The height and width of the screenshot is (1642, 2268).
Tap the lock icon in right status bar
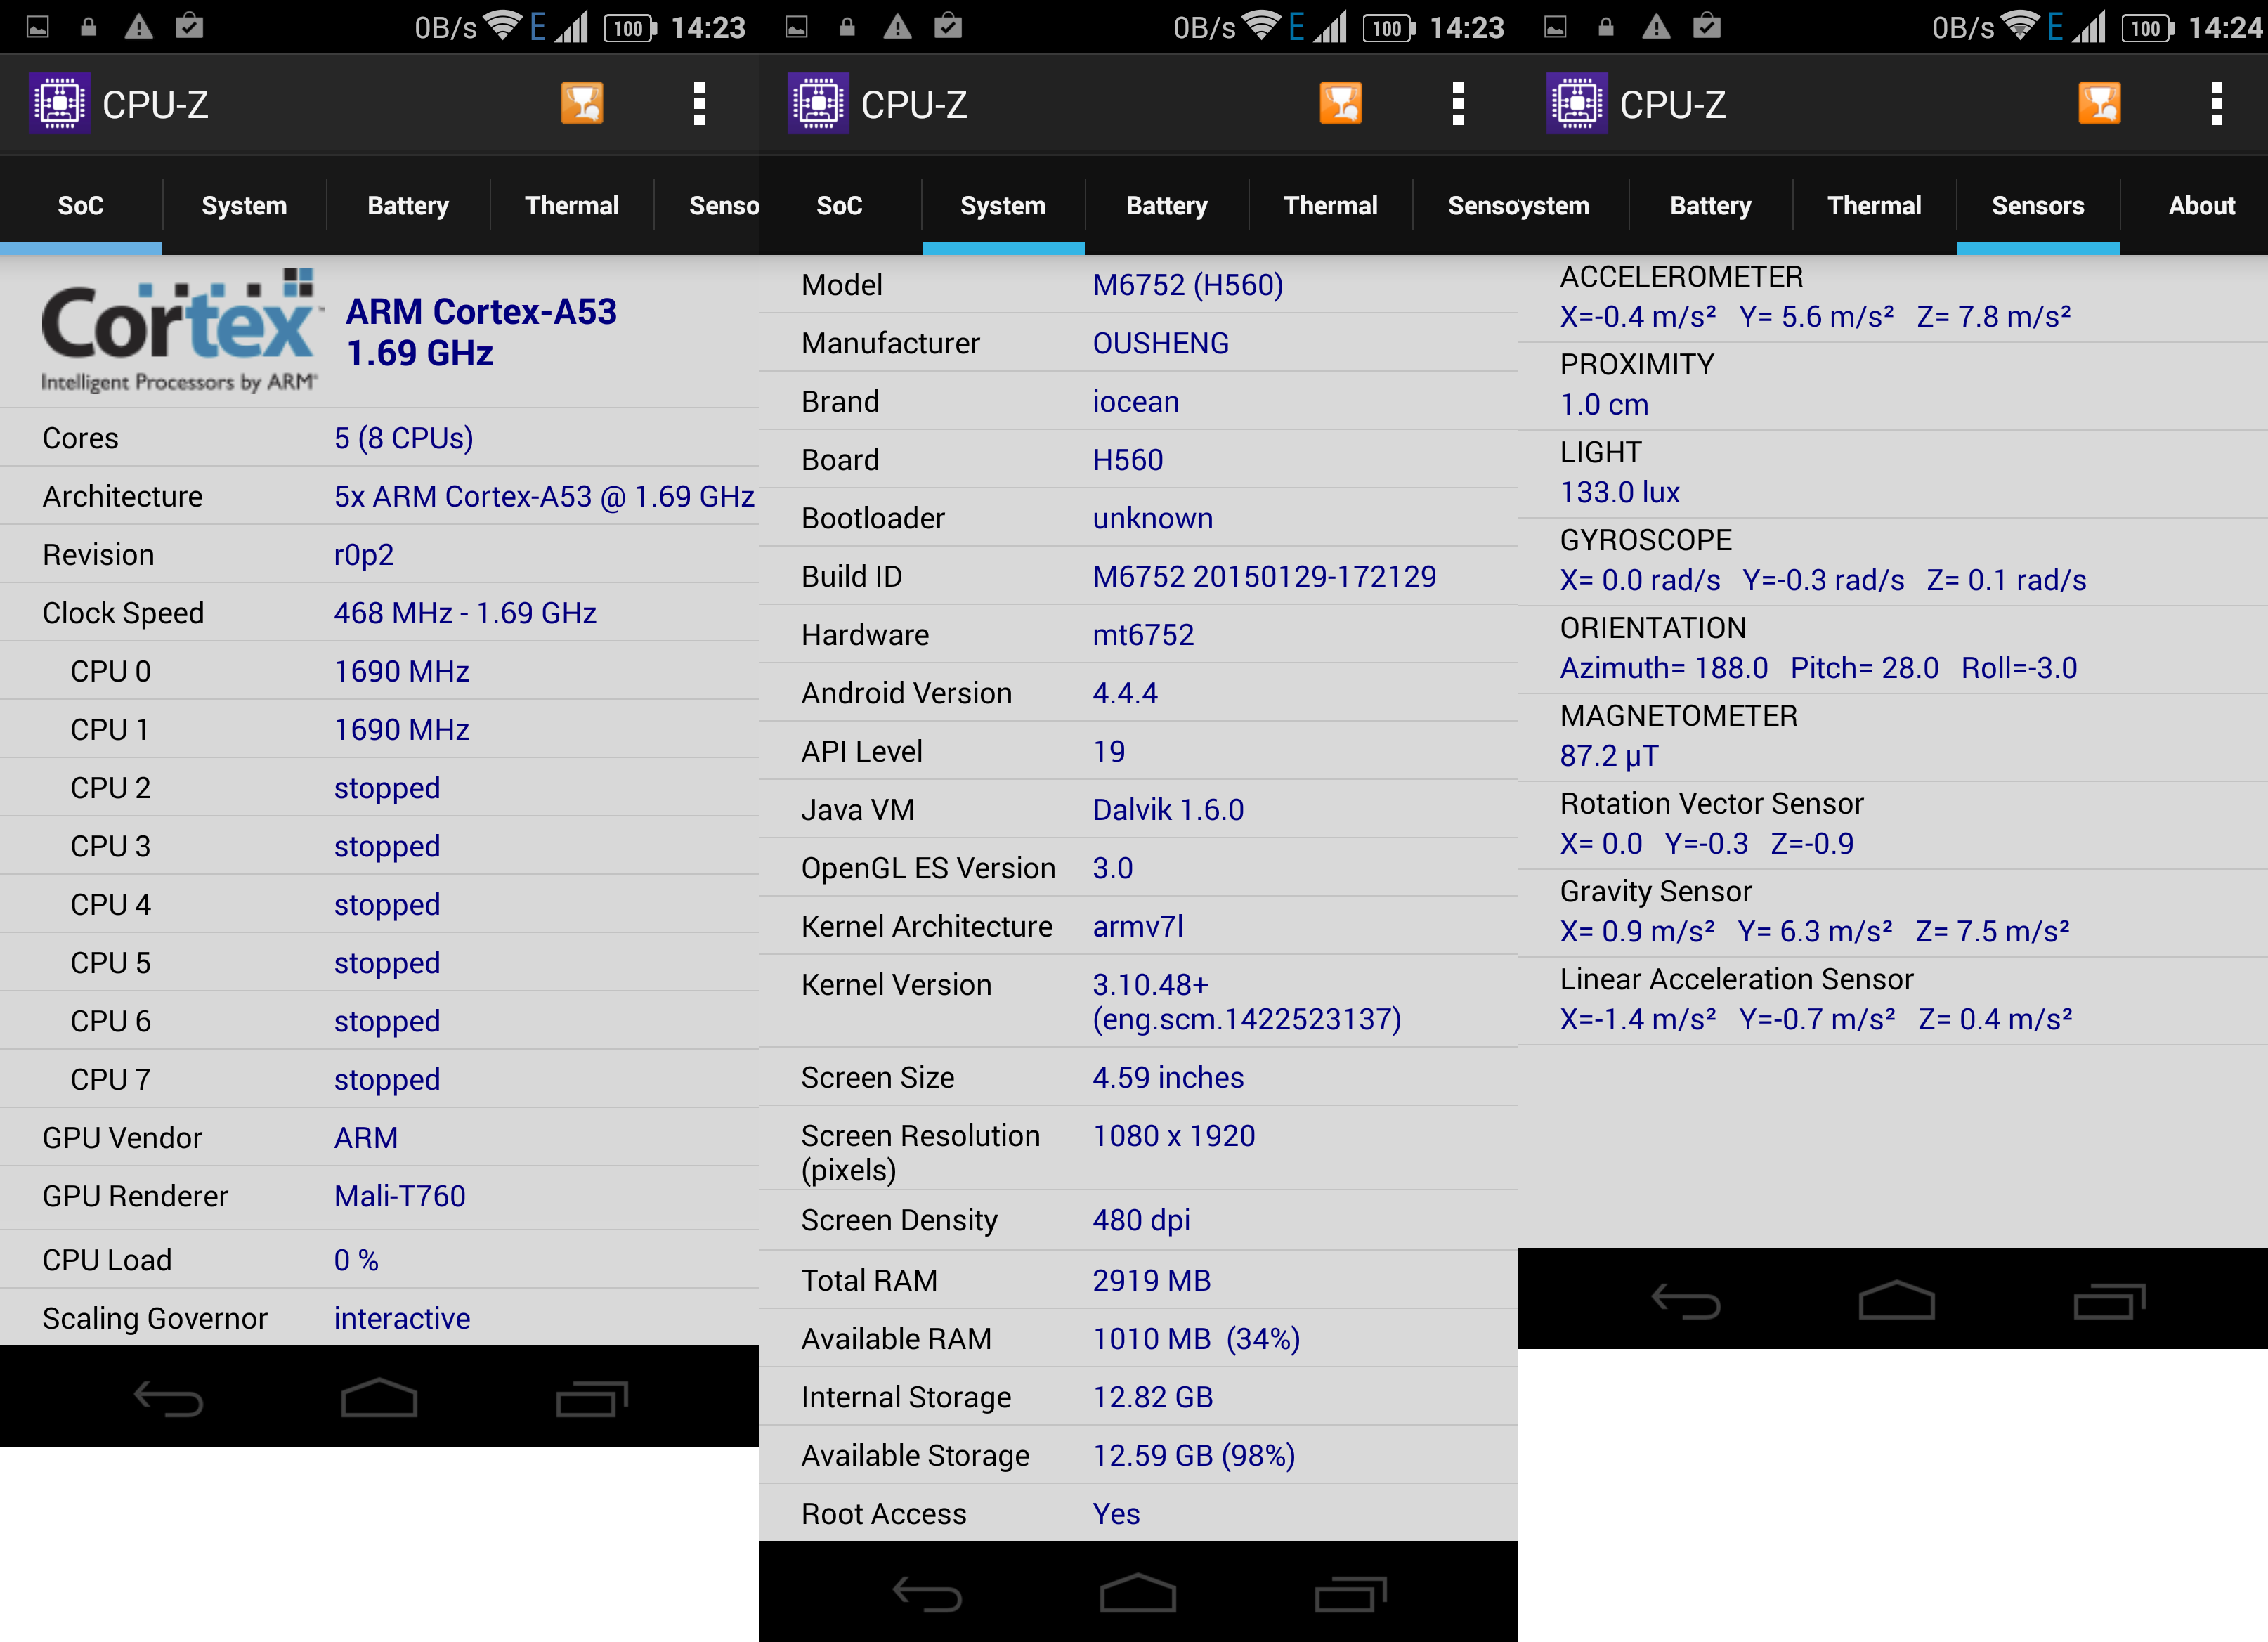point(1606,27)
